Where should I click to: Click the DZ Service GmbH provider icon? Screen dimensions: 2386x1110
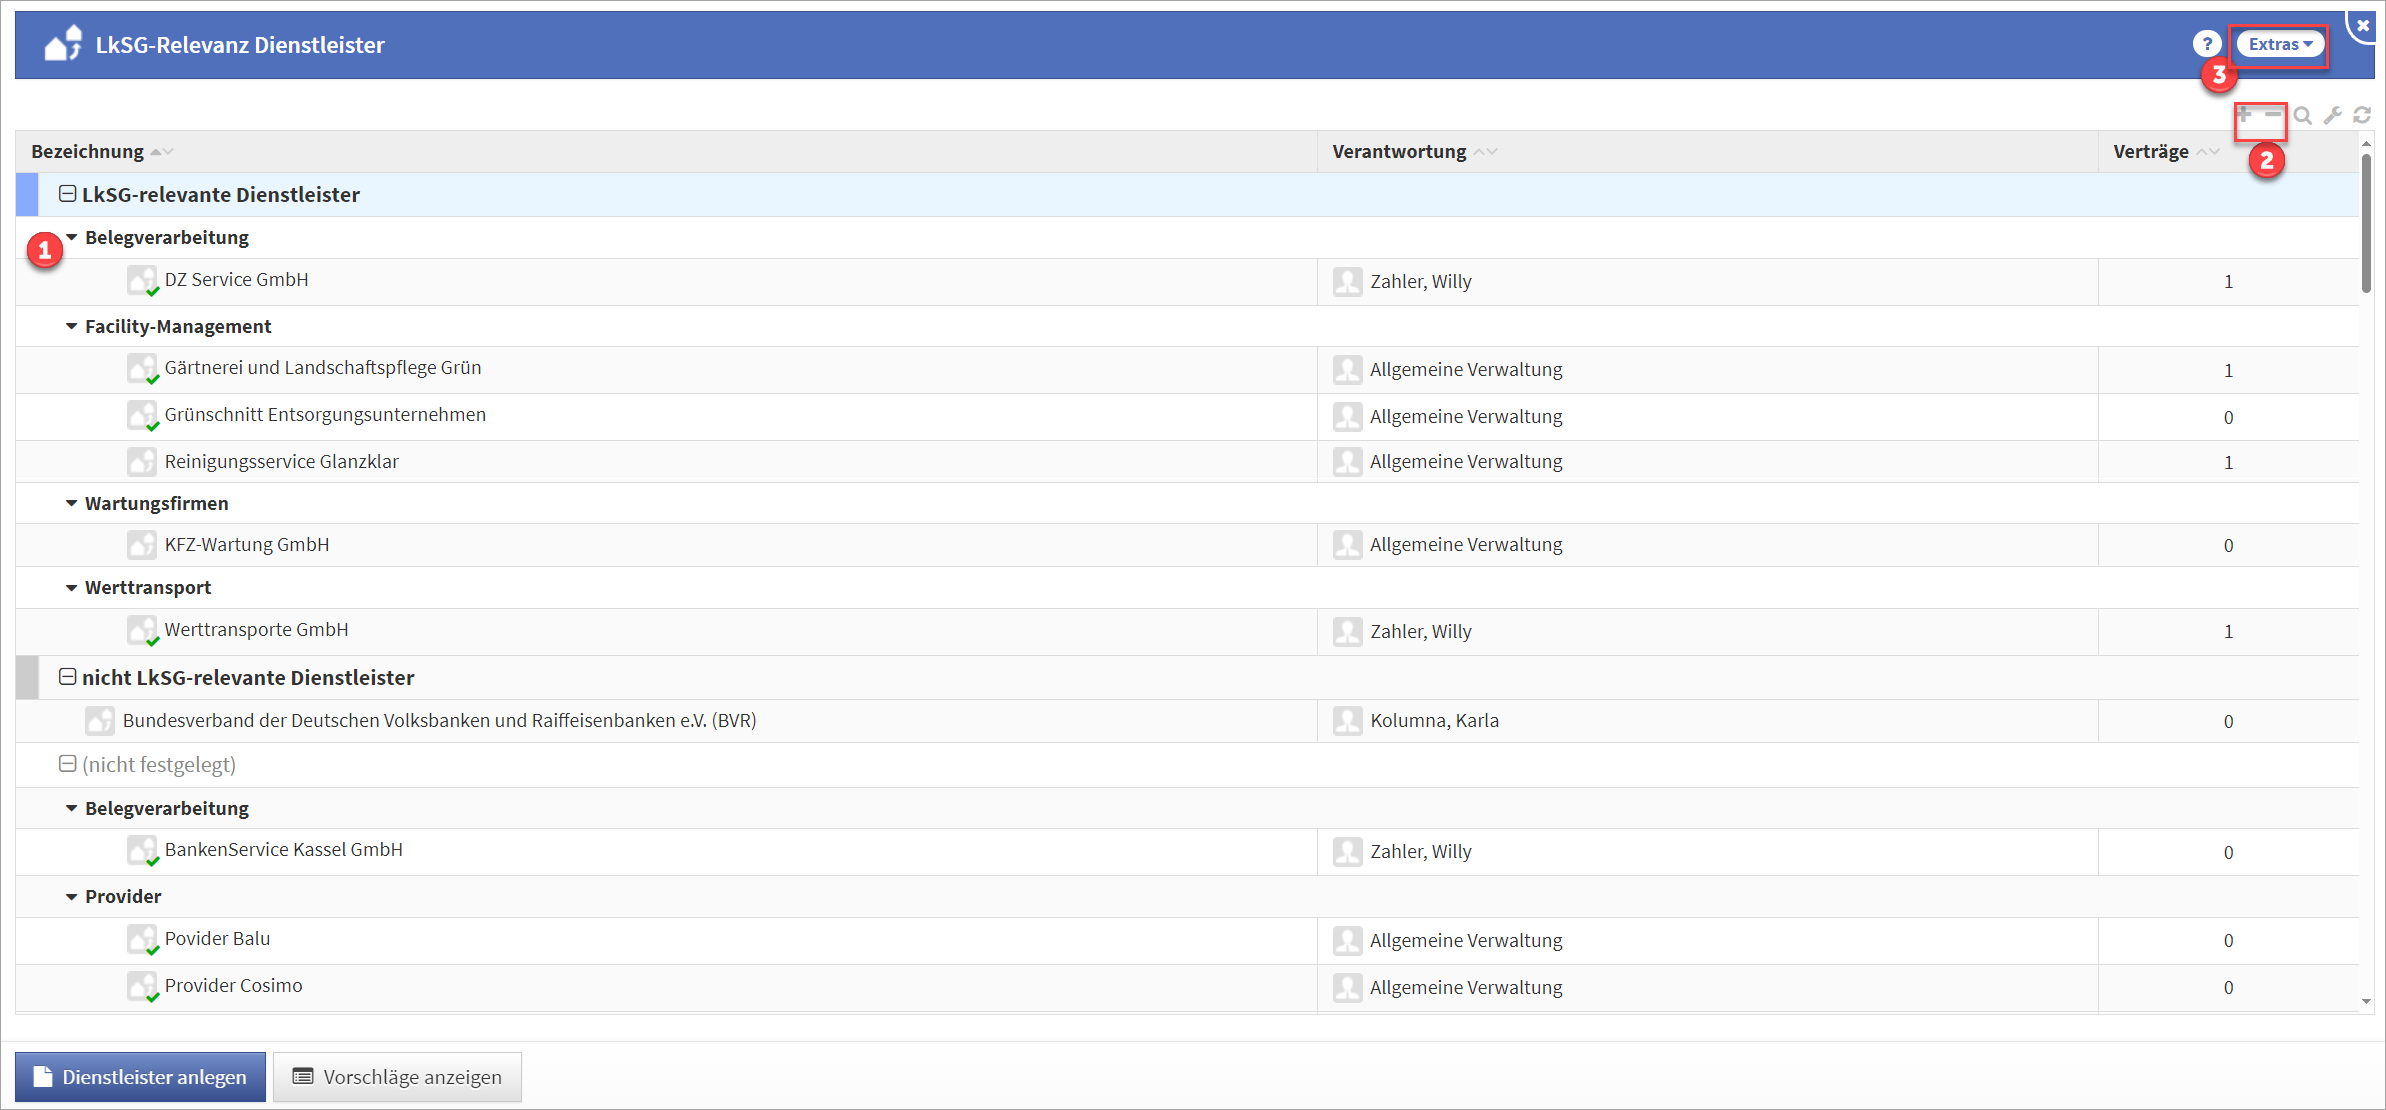tap(142, 280)
